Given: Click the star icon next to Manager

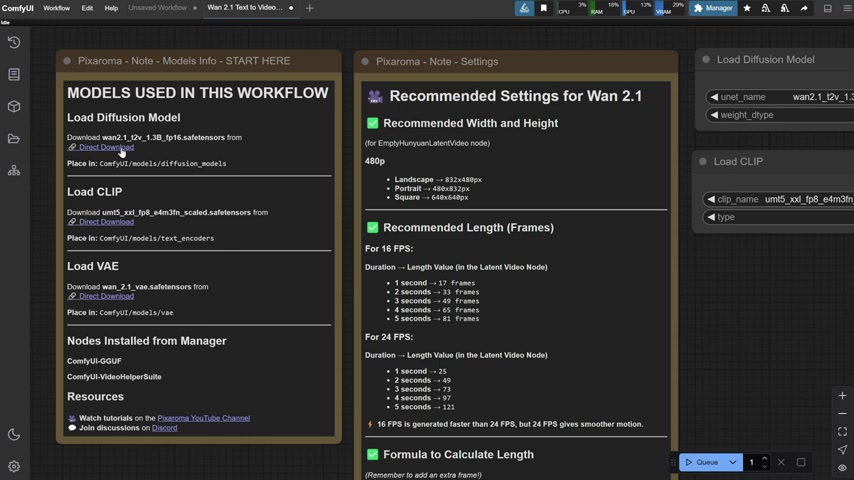Looking at the screenshot, I should (747, 8).
